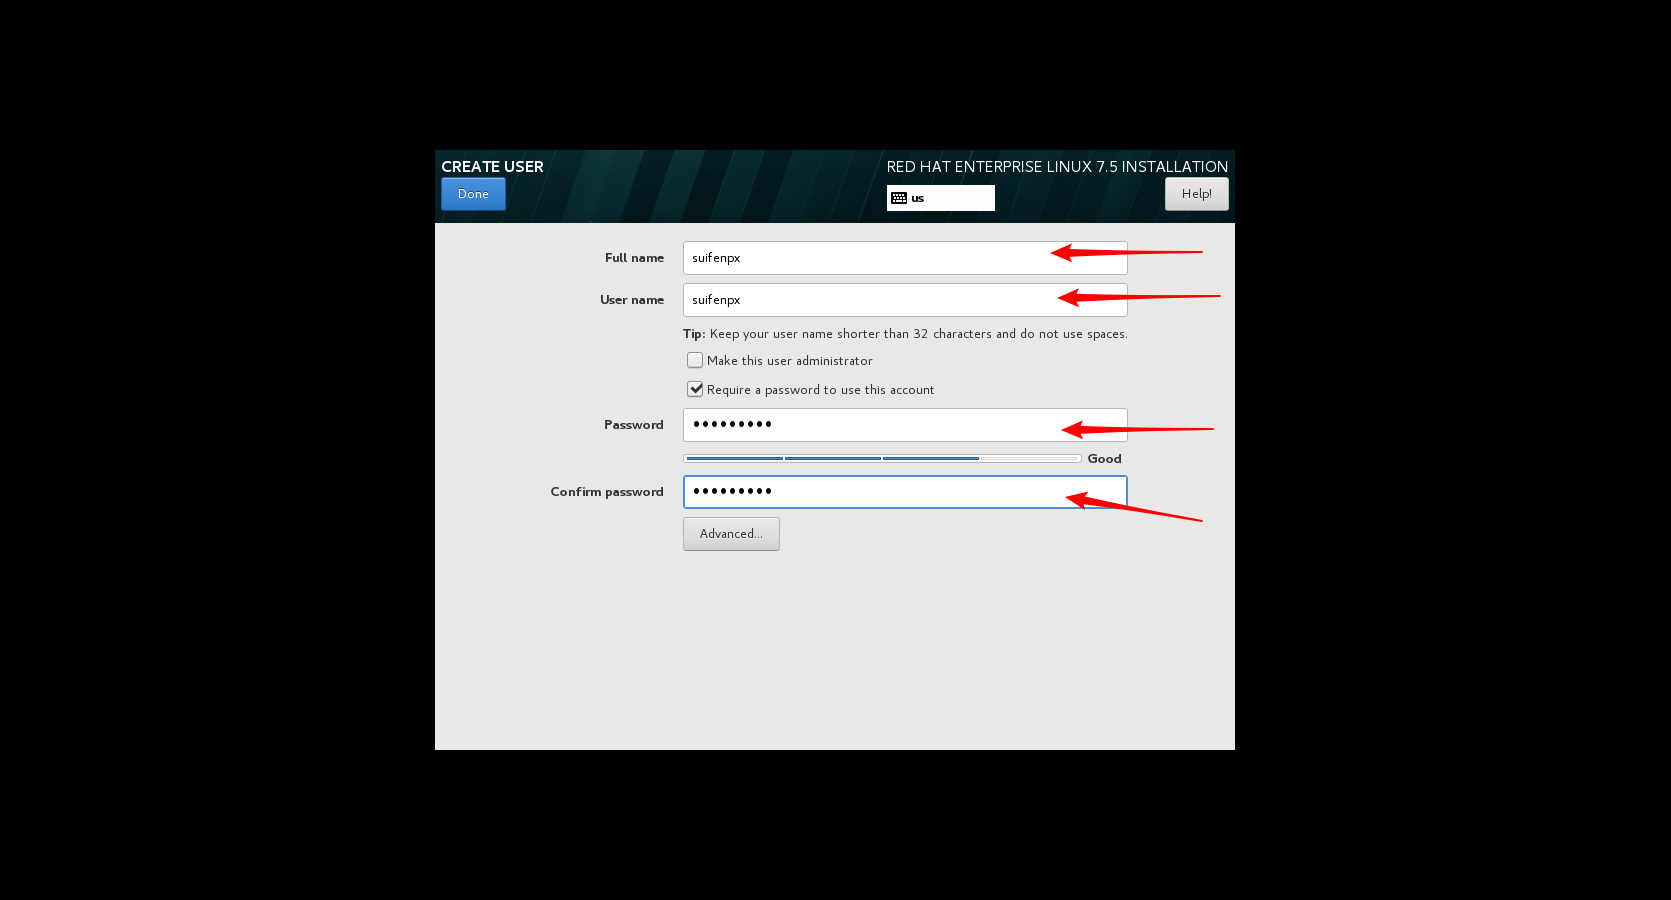1671x900 pixels.
Task: Click the Good password strength label
Action: (x=1104, y=459)
